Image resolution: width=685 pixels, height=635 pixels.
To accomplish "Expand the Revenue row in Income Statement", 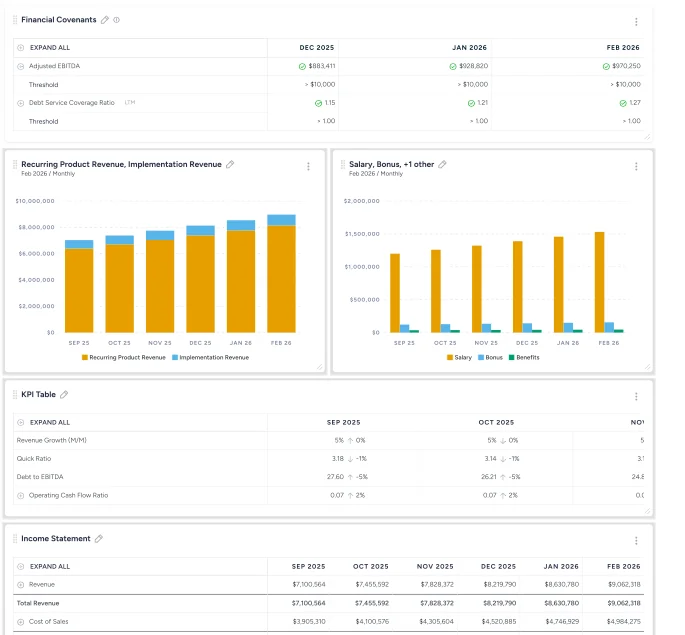I will pos(21,585).
